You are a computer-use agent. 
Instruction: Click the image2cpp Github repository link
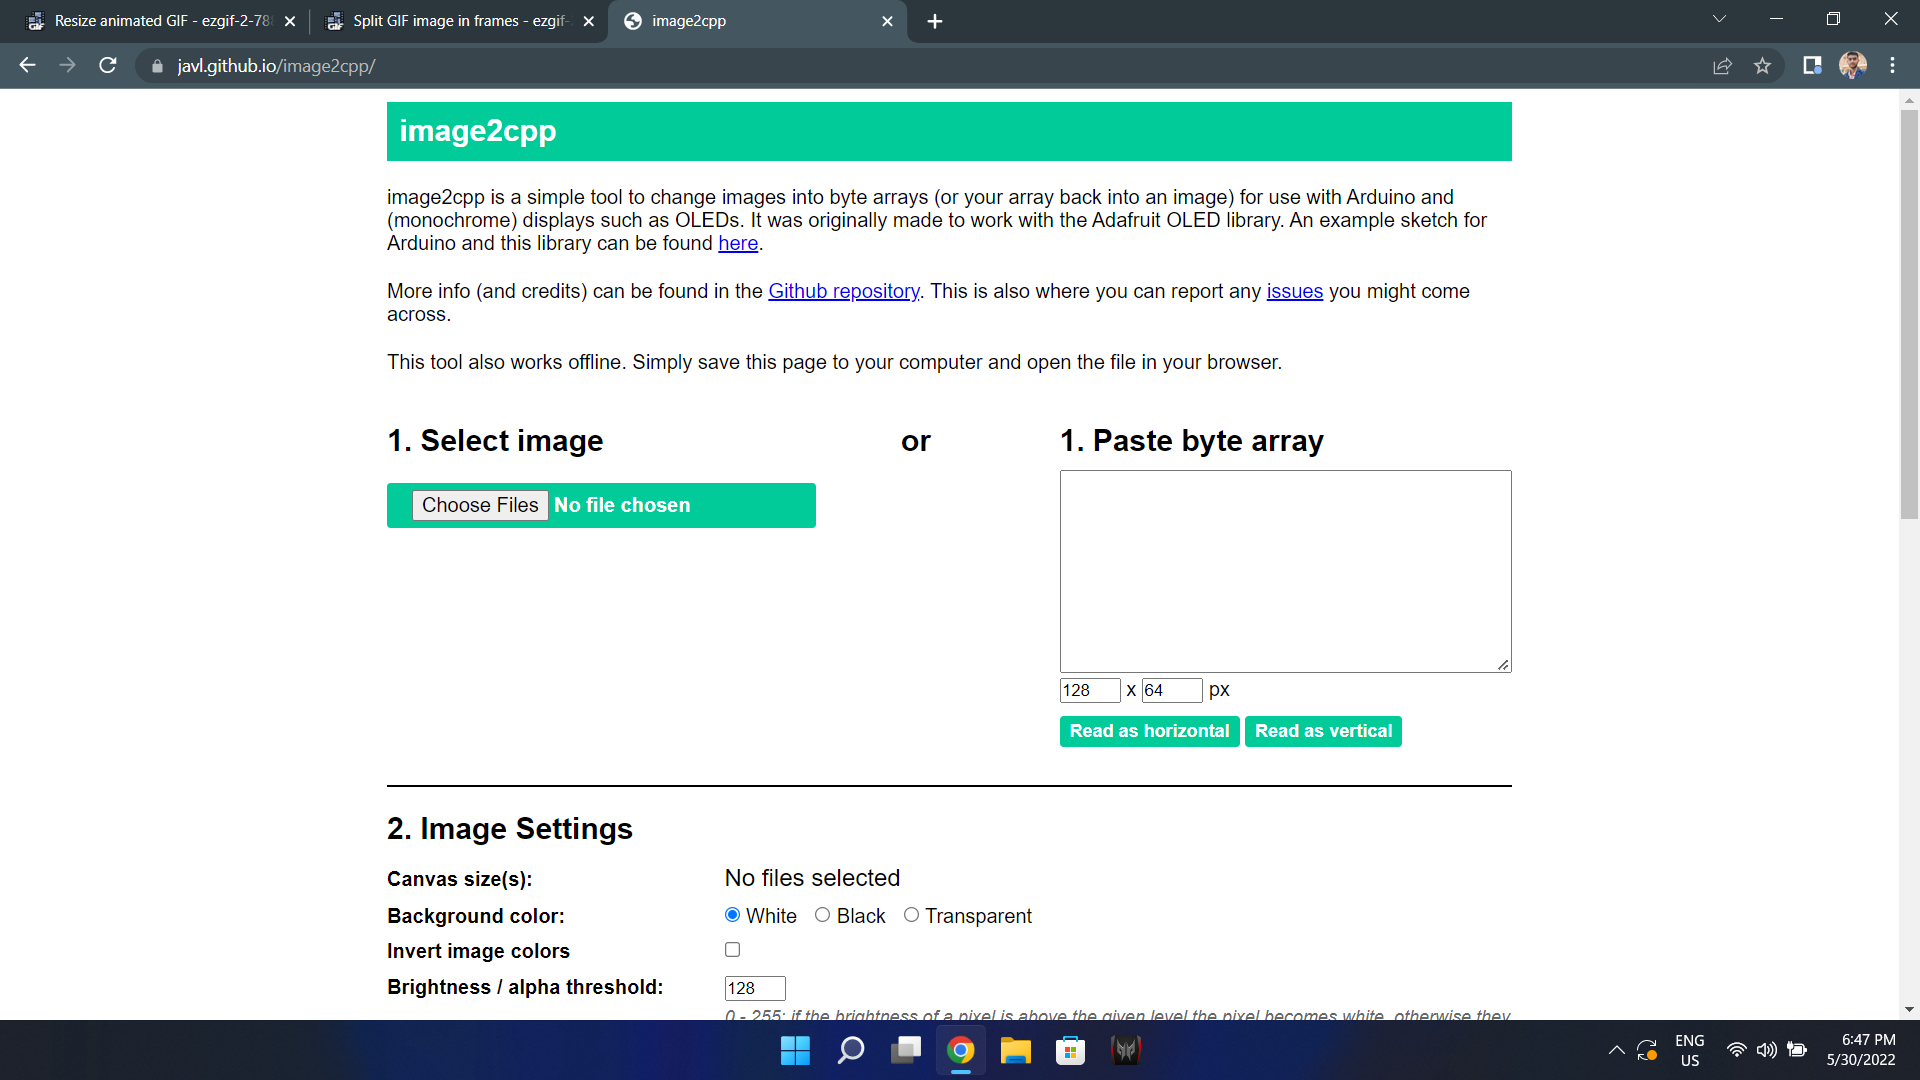(x=845, y=290)
